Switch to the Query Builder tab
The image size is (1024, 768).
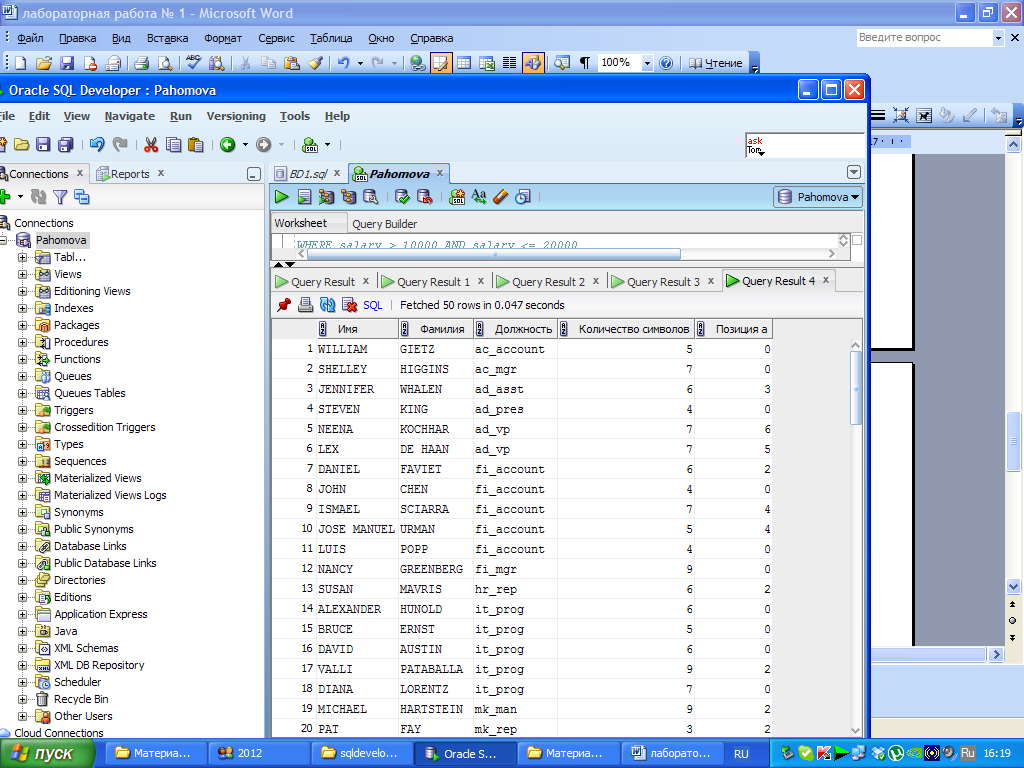click(x=384, y=224)
